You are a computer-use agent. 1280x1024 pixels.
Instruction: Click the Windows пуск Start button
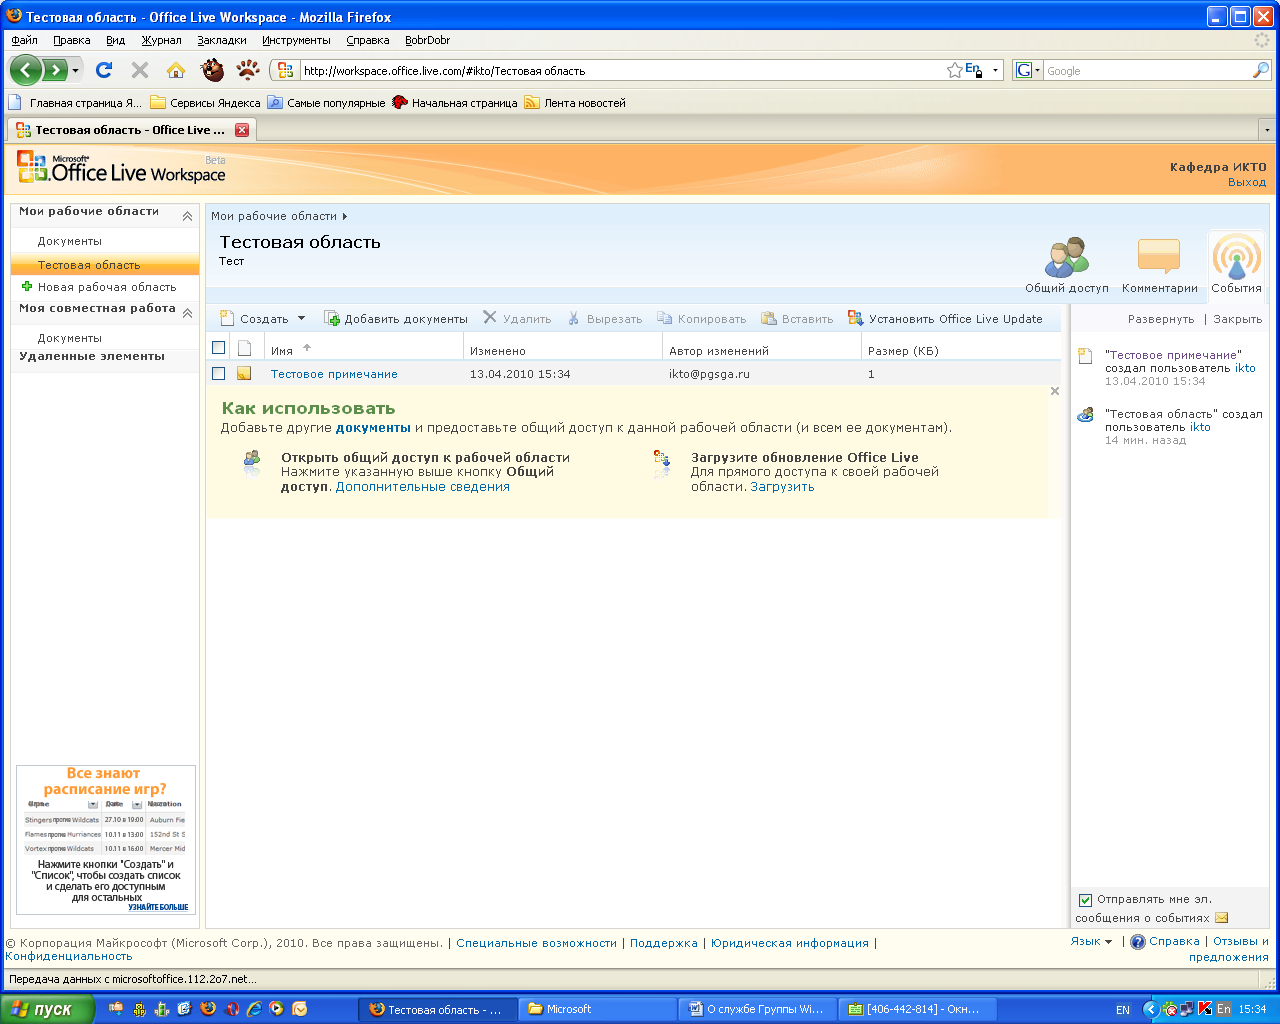(48, 1009)
